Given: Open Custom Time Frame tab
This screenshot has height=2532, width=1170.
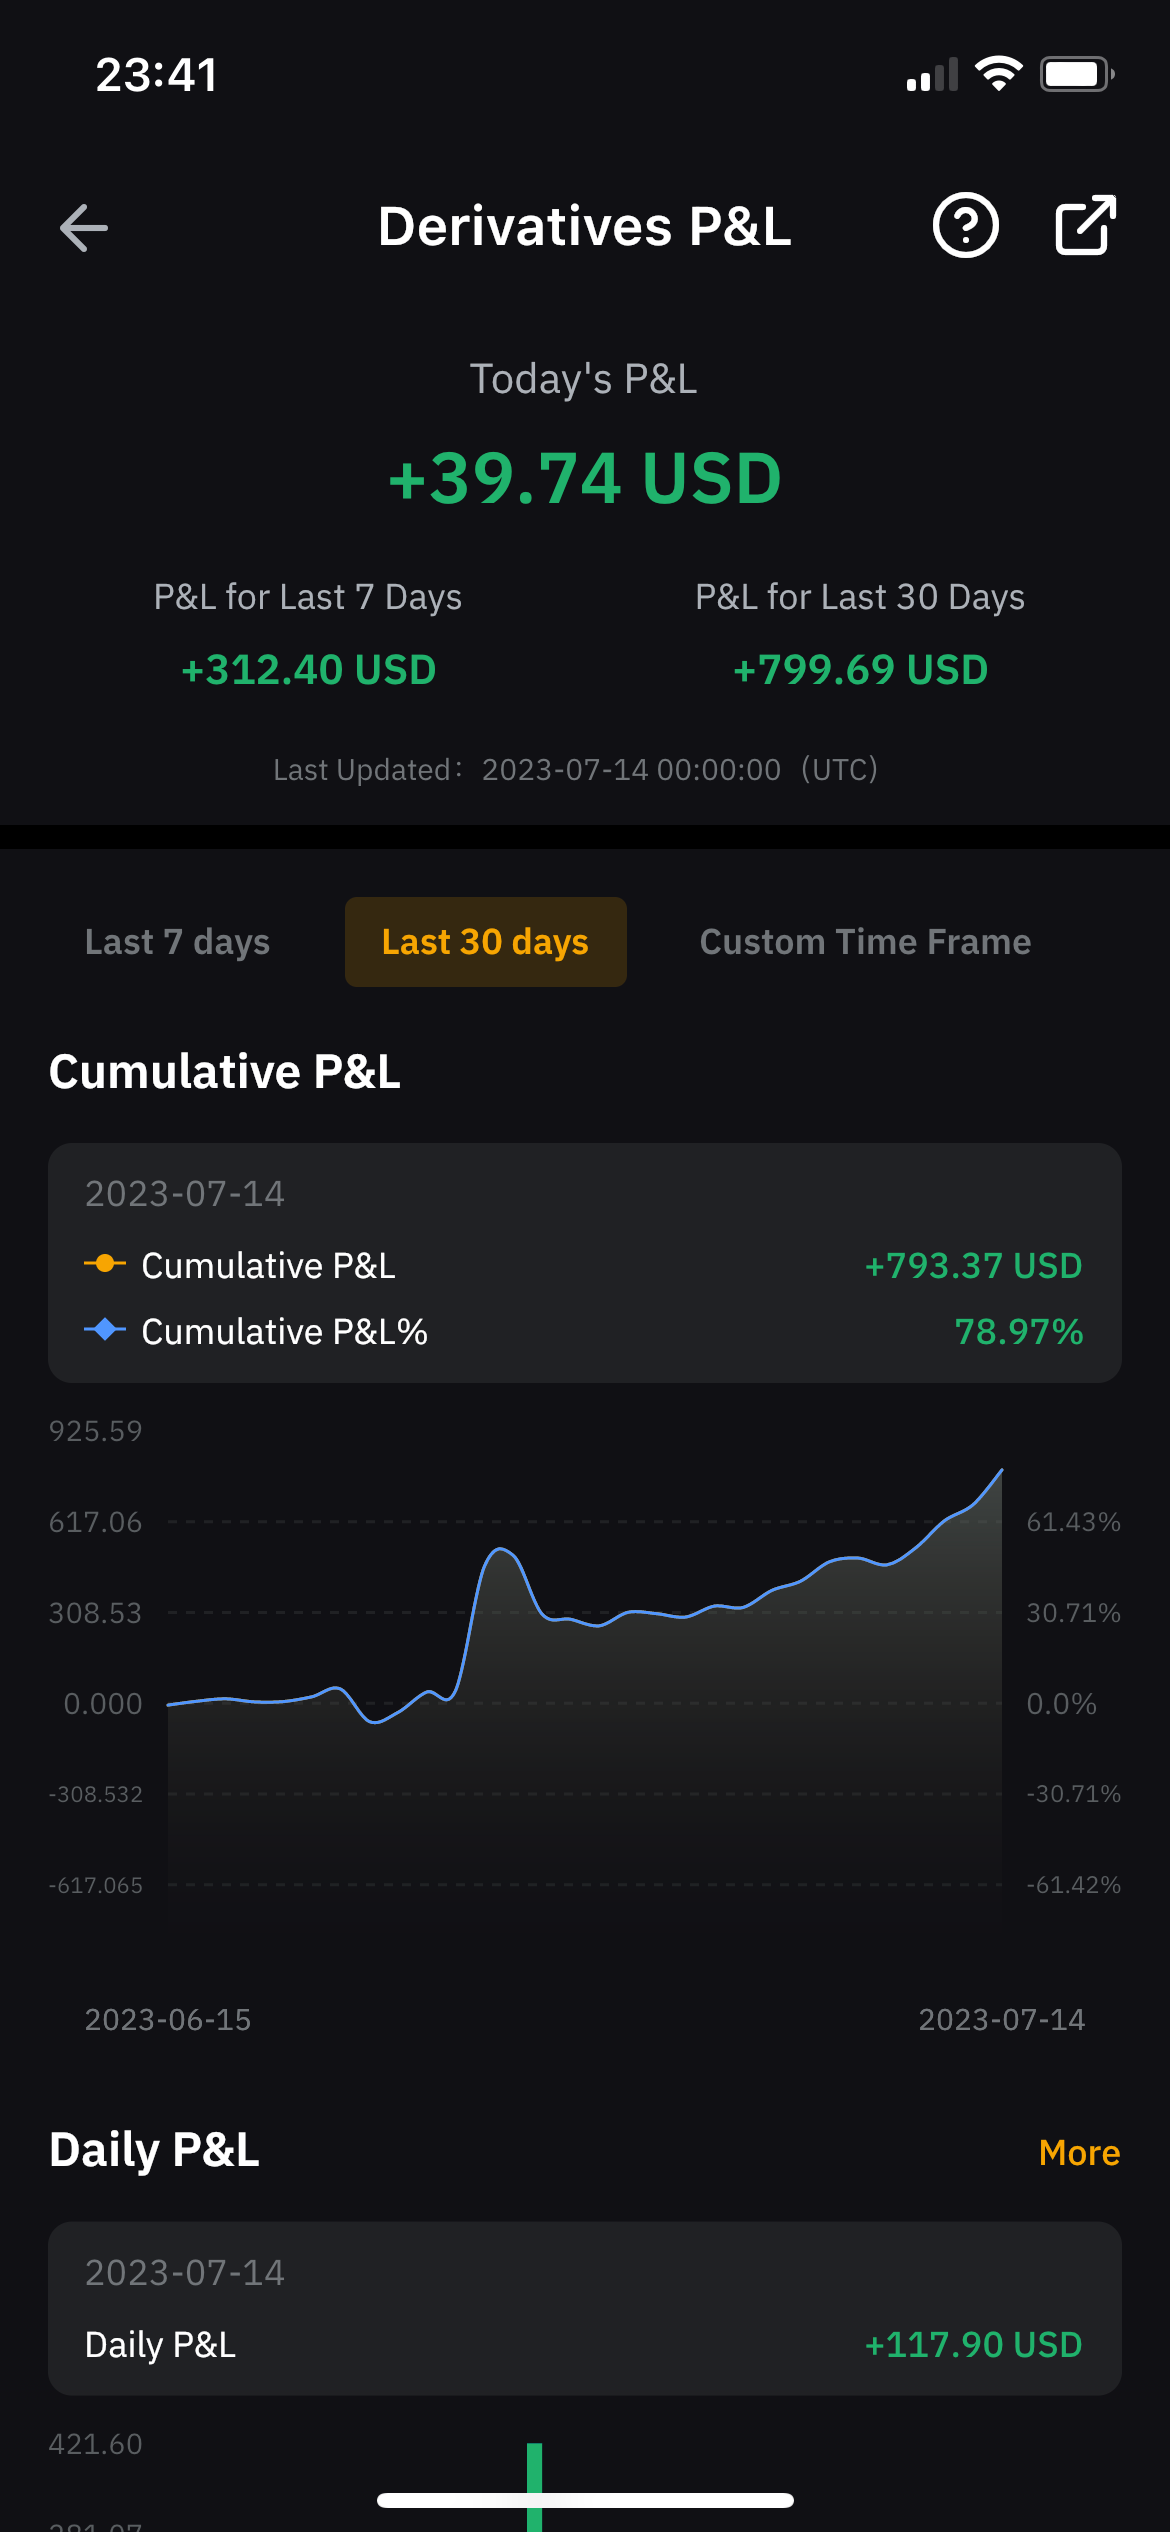Looking at the screenshot, I should [865, 942].
